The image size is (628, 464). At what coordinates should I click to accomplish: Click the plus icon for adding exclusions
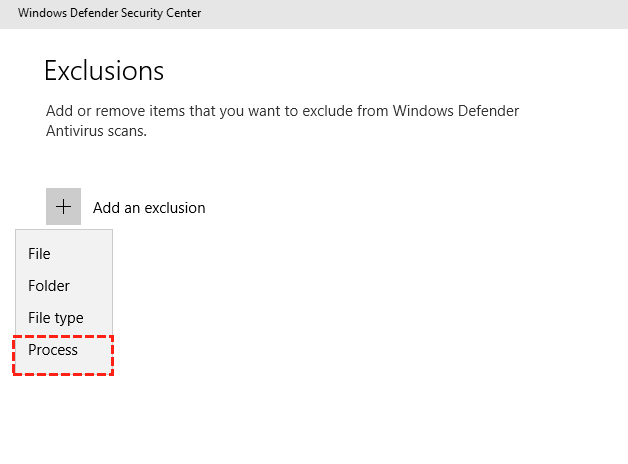(63, 207)
